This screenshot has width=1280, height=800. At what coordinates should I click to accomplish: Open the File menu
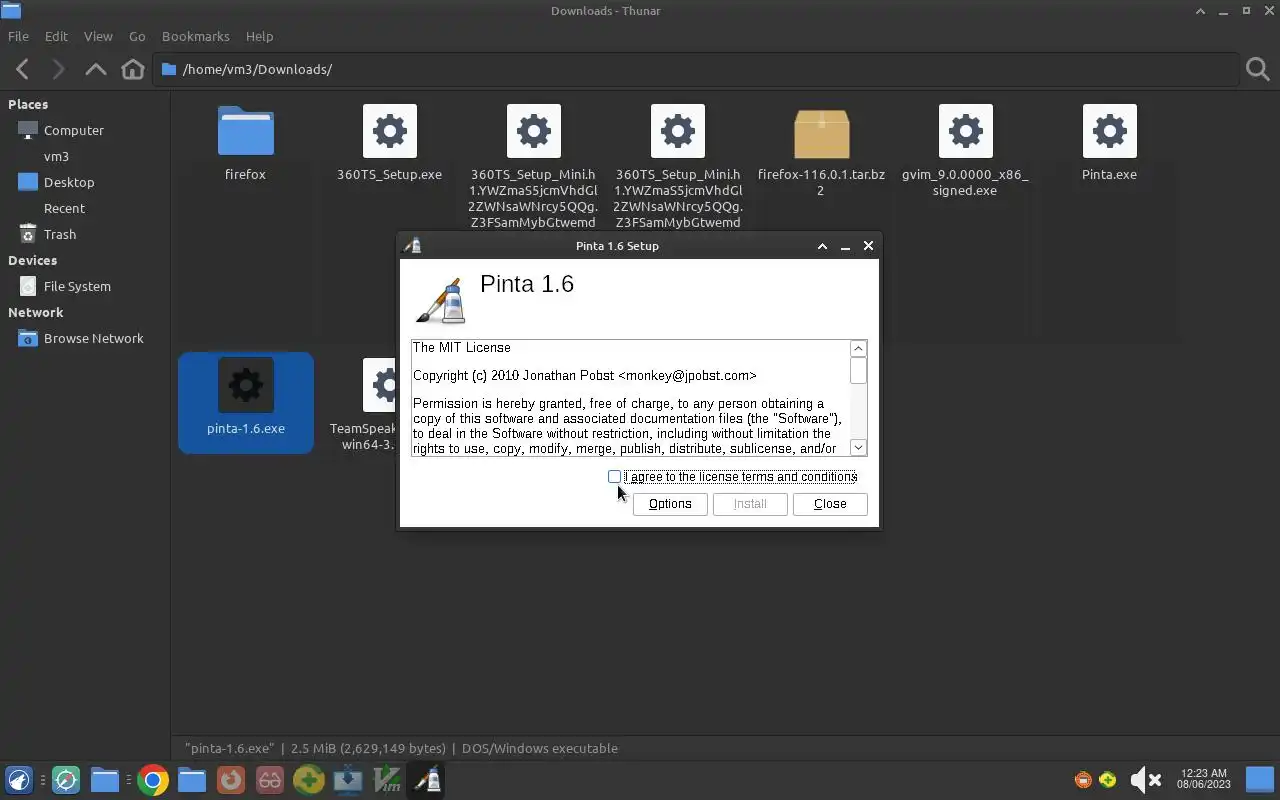click(18, 36)
